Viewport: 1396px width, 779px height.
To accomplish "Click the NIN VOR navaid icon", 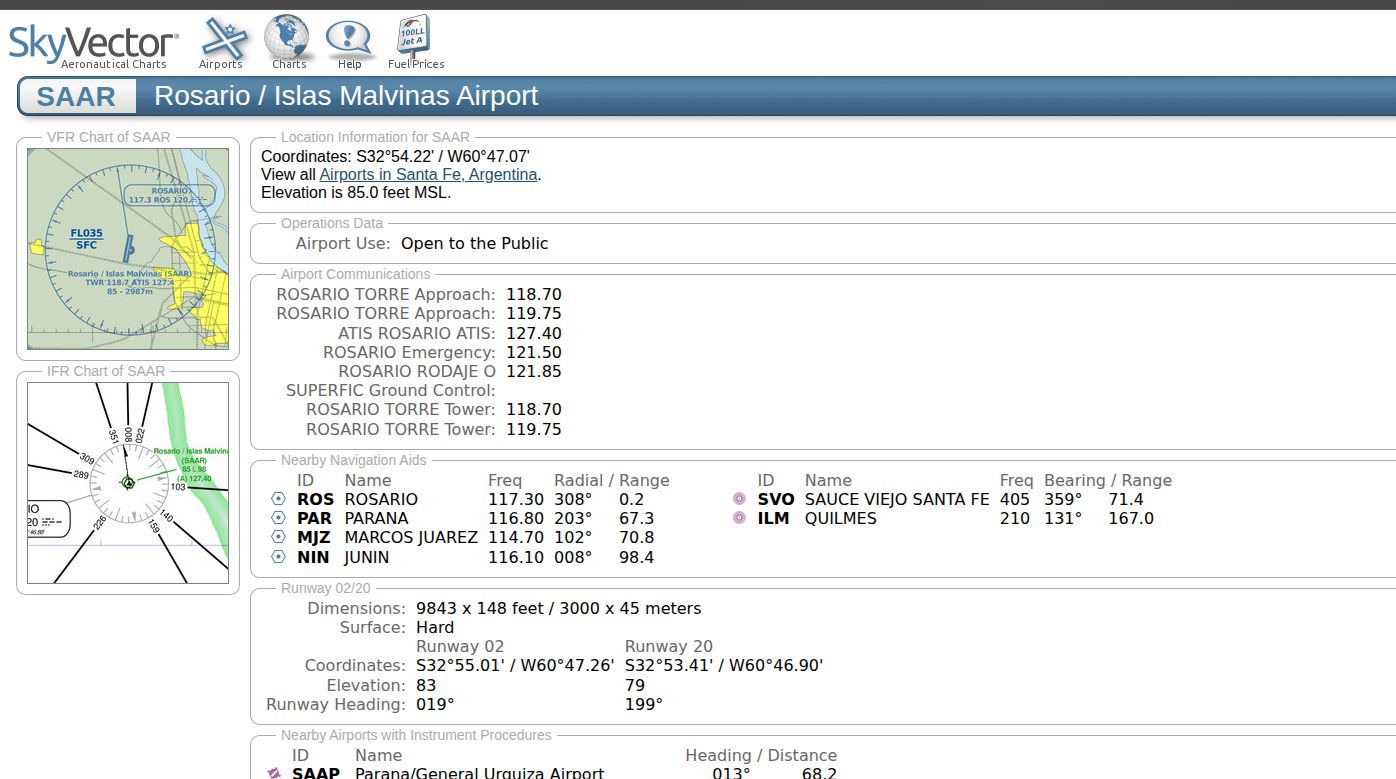I will [278, 557].
